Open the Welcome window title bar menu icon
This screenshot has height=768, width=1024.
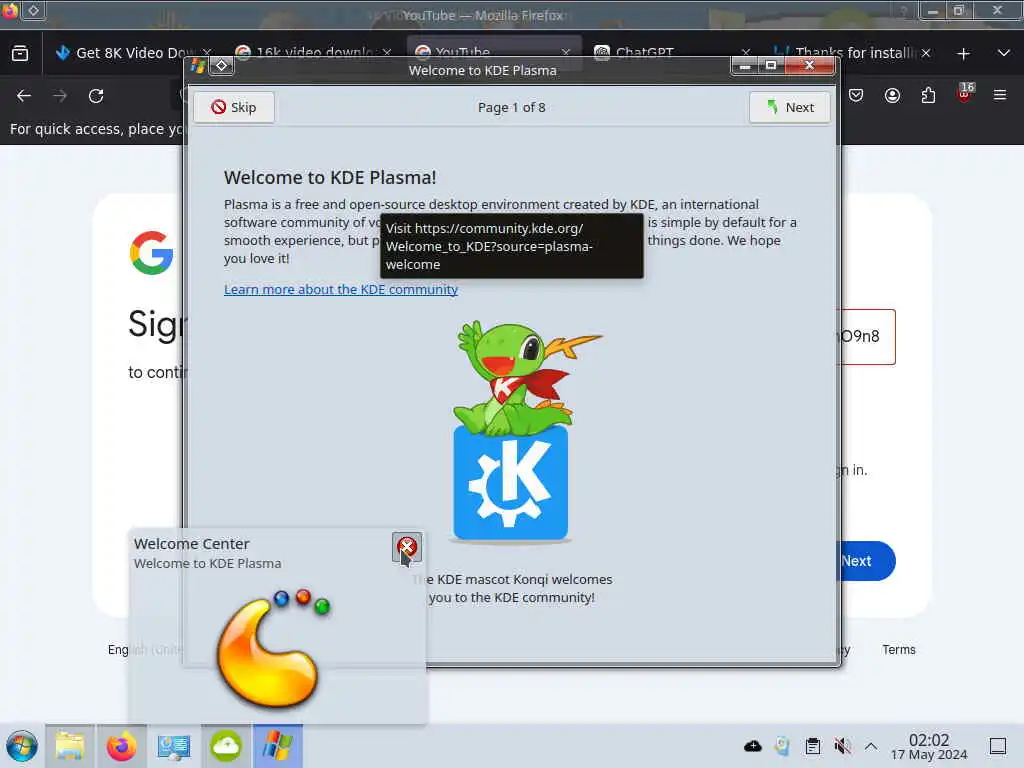click(197, 65)
